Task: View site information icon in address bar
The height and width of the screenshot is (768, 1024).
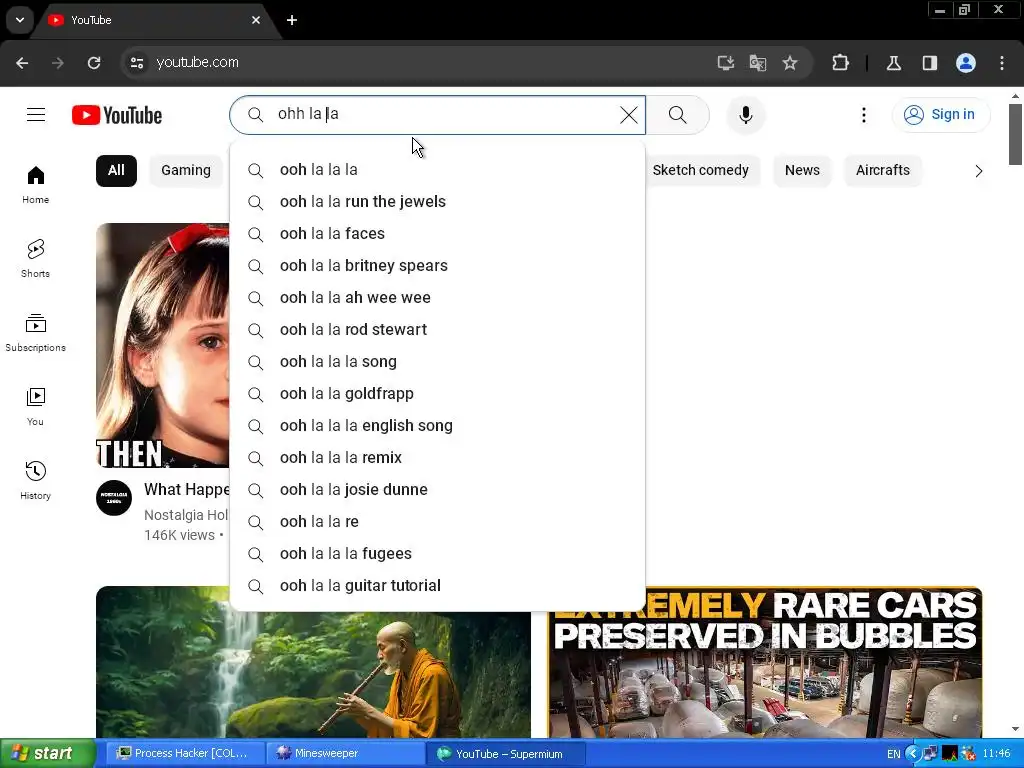Action: 136,63
